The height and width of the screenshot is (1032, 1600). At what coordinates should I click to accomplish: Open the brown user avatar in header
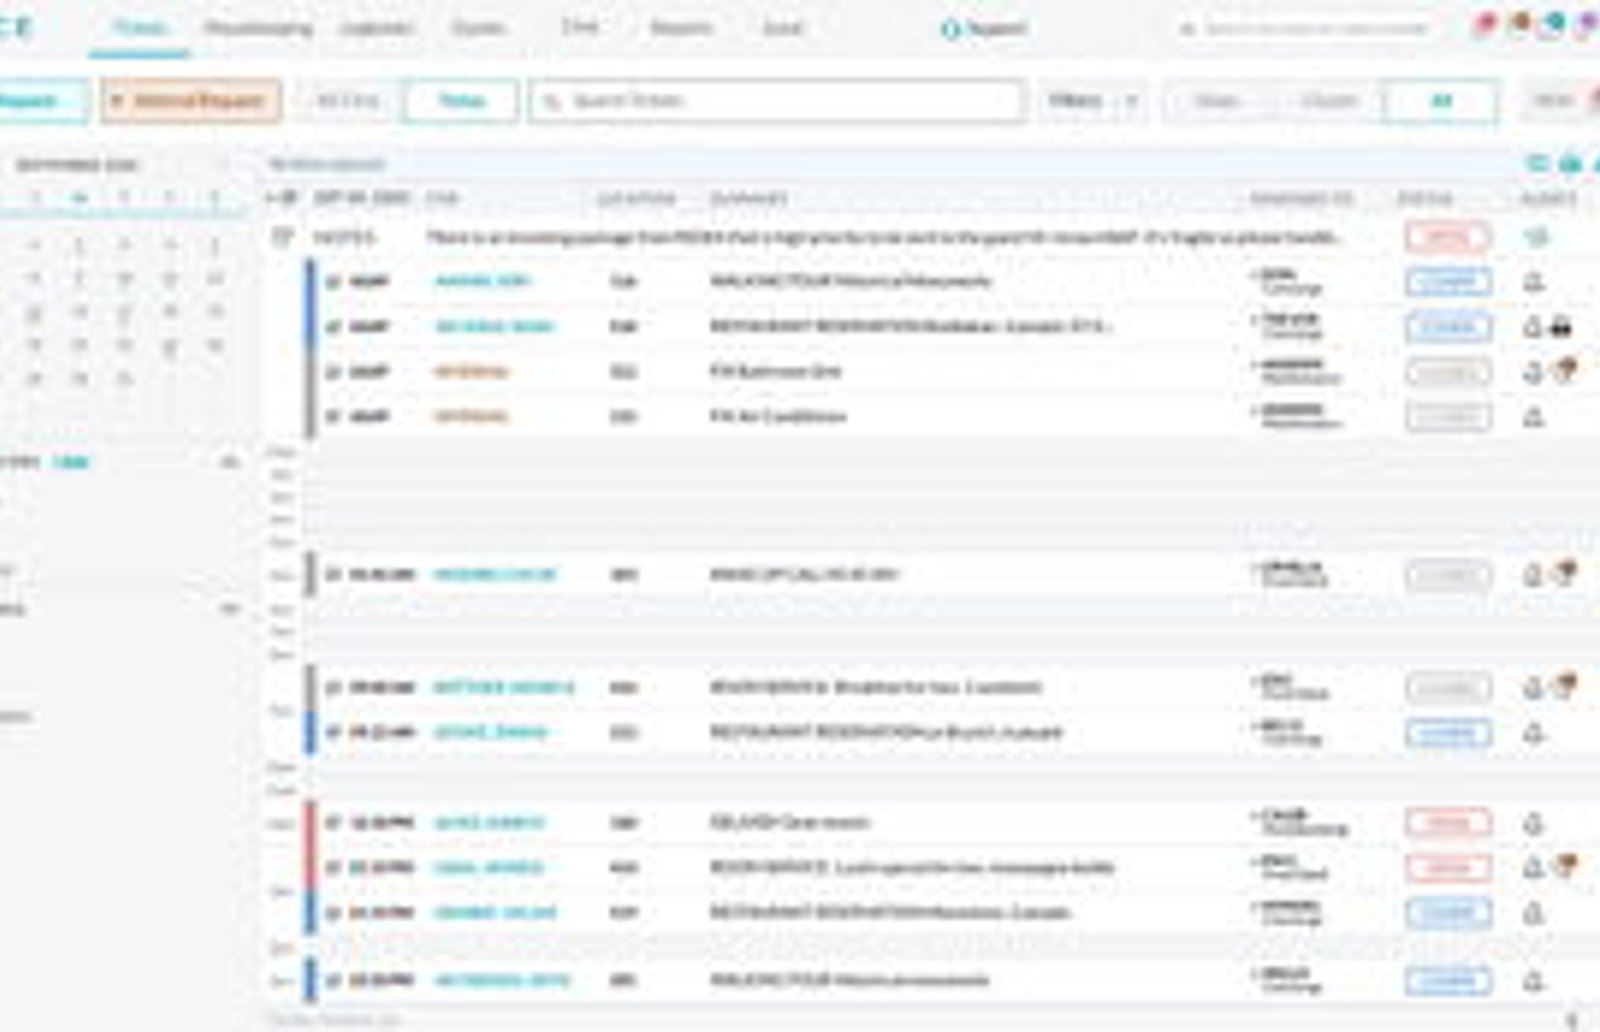[x=1520, y=24]
